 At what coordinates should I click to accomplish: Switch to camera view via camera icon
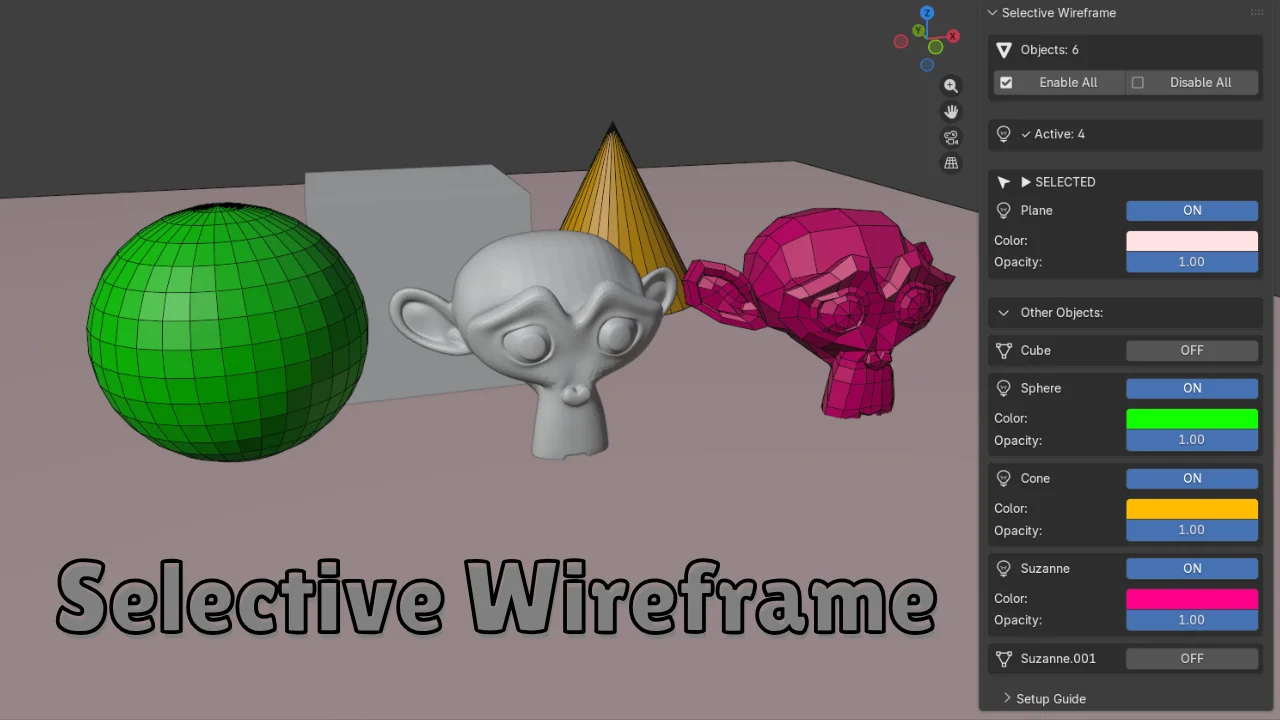[x=950, y=138]
